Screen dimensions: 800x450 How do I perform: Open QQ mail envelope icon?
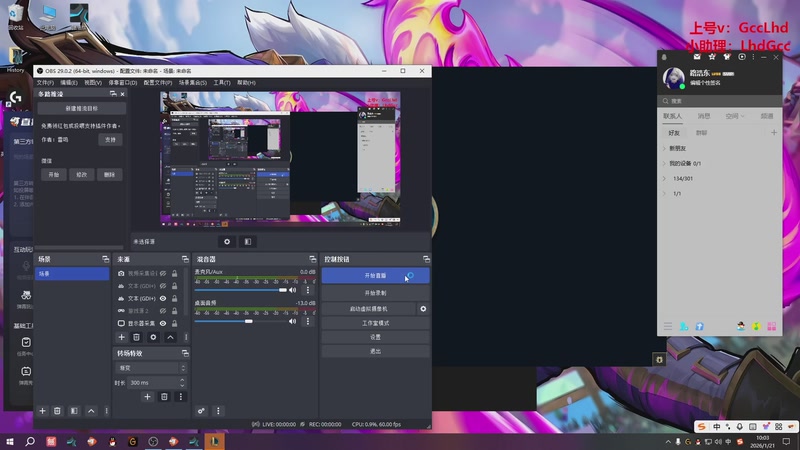point(697,57)
